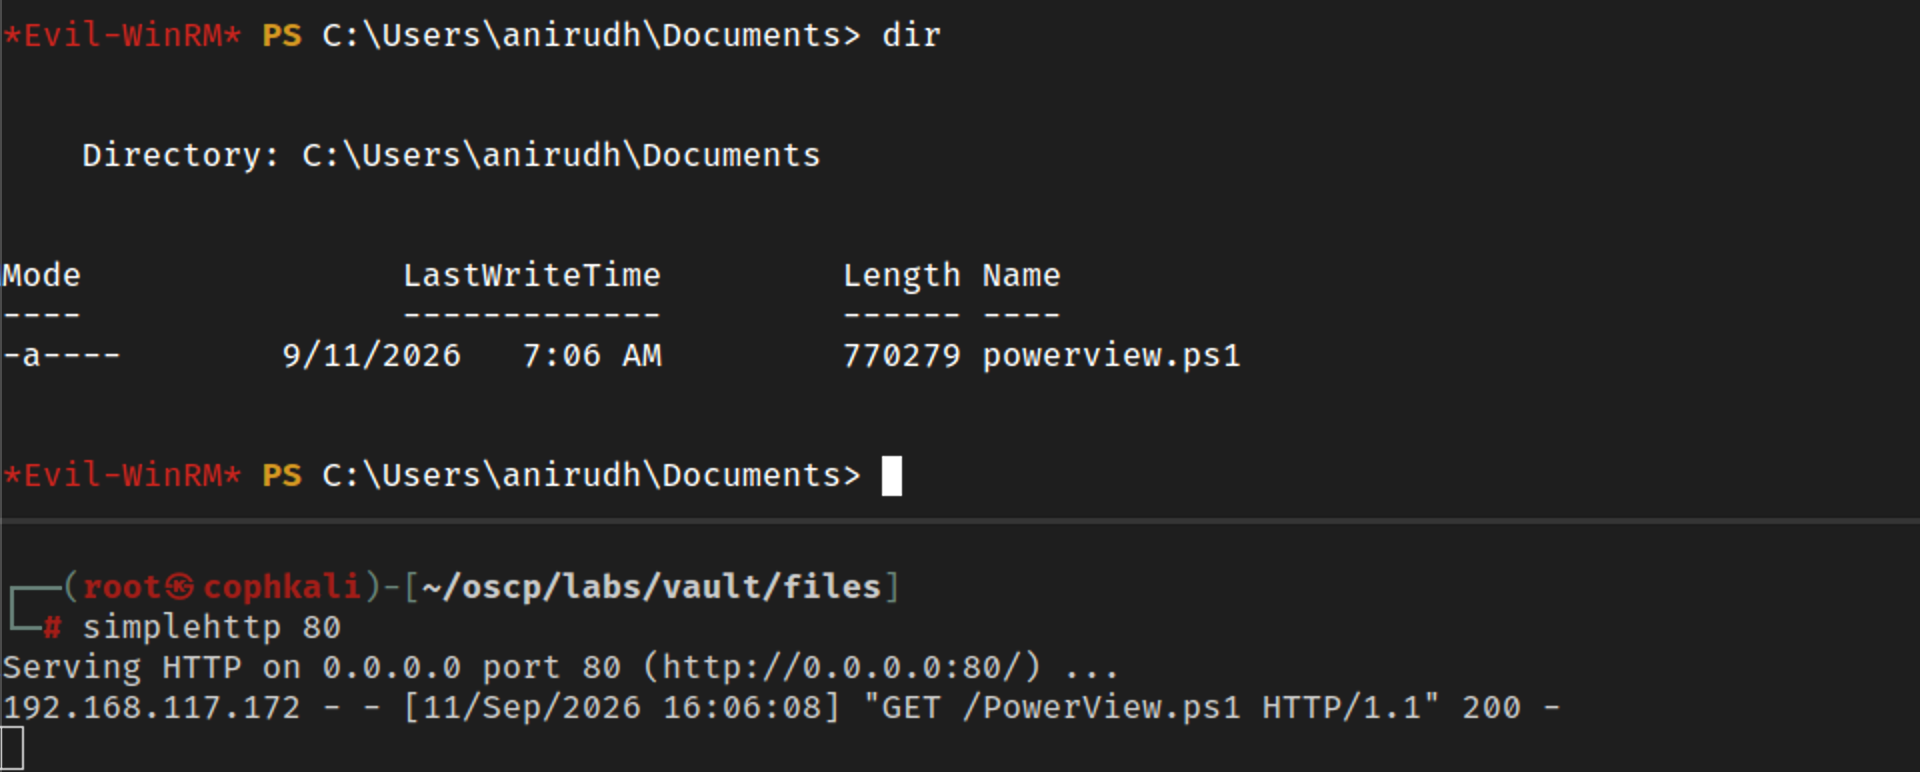This screenshot has height=772, width=1920.
Task: Click the 'Directory: C:\Users\anirudh\Documents' line
Action: 451,155
